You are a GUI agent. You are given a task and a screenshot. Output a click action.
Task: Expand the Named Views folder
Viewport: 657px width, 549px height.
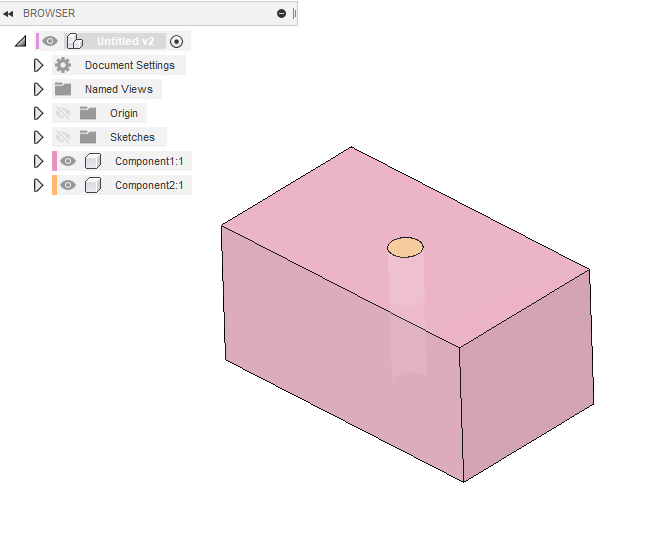pyautogui.click(x=38, y=89)
